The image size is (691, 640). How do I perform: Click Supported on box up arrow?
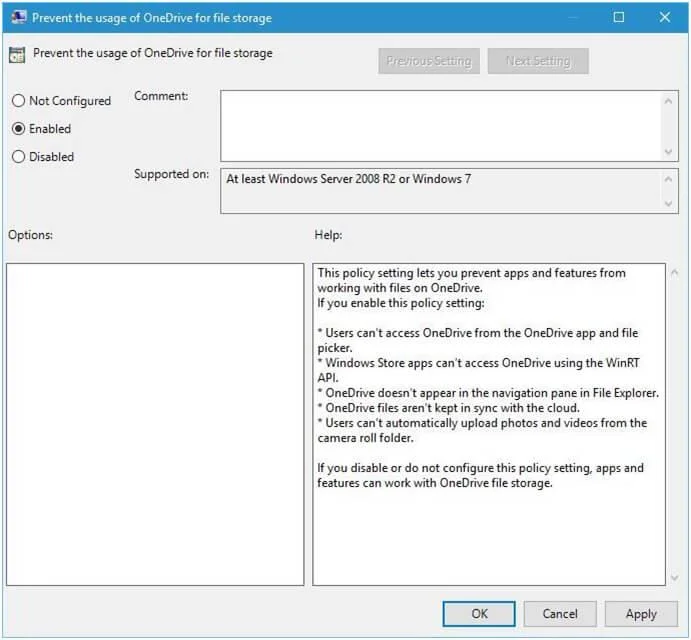(669, 179)
